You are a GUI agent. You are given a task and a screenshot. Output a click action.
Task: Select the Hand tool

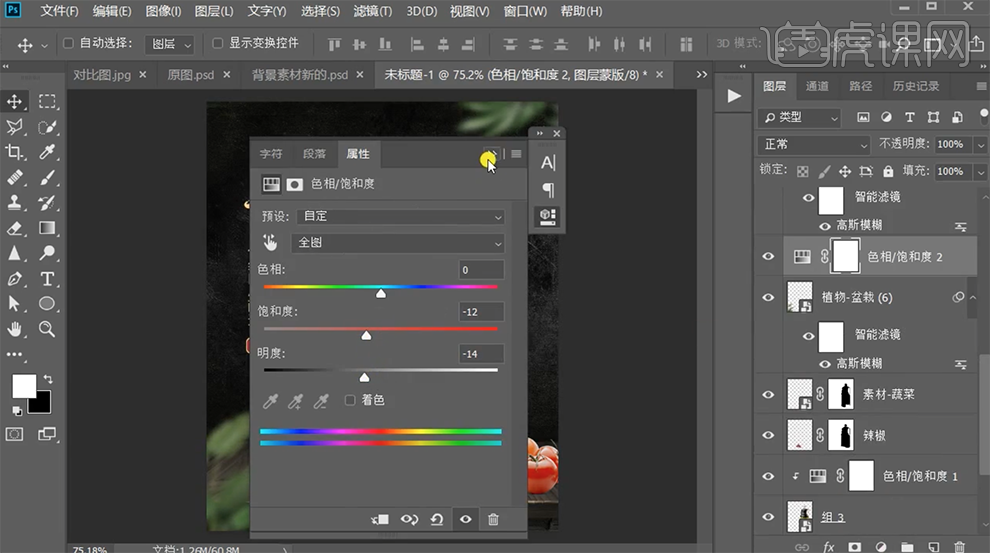(x=15, y=329)
